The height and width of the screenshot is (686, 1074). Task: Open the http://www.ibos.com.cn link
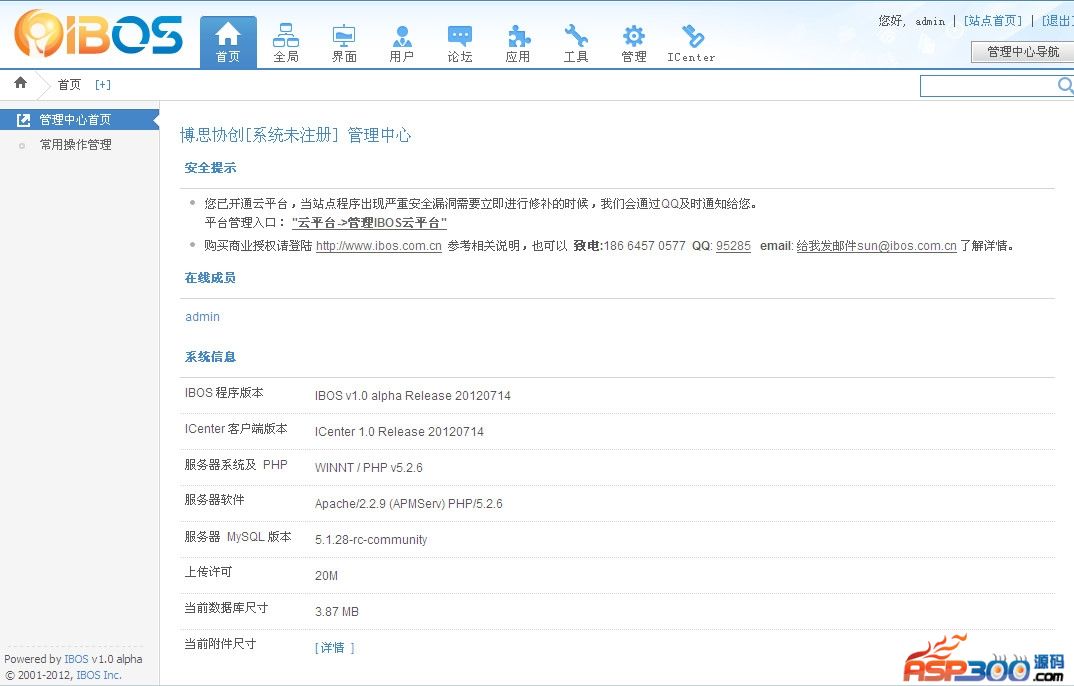378,246
